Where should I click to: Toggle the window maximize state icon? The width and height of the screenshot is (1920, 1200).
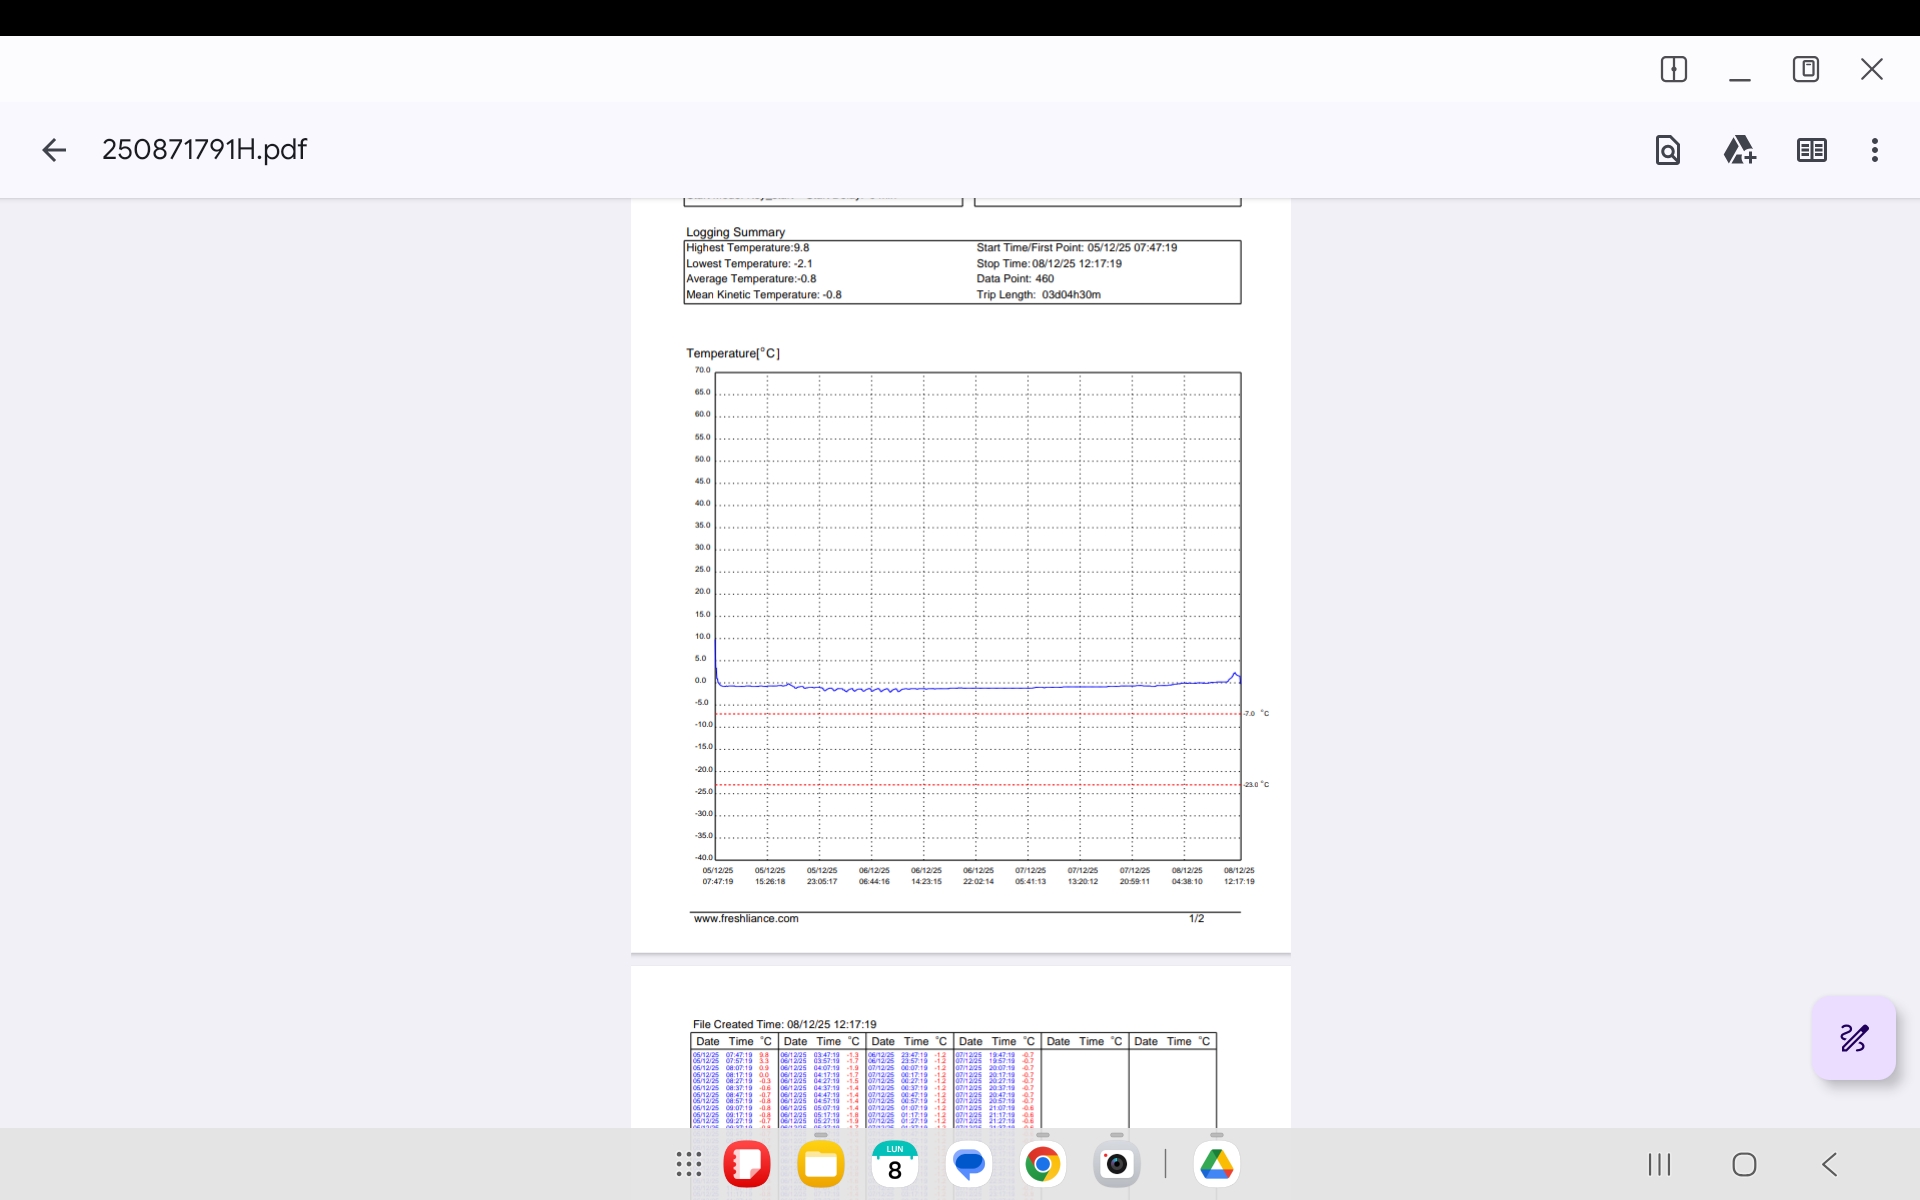pyautogui.click(x=1805, y=69)
